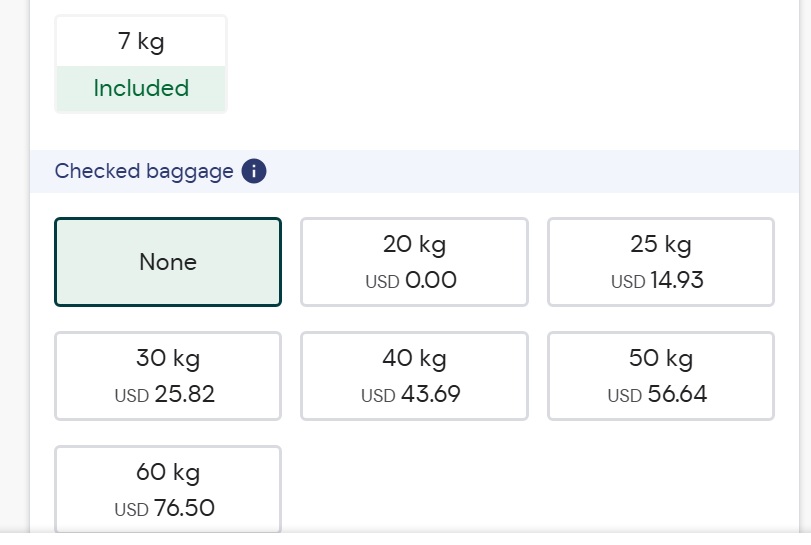Click the 7 kg Included cabin baggage box
The image size is (811, 545).
(141, 64)
